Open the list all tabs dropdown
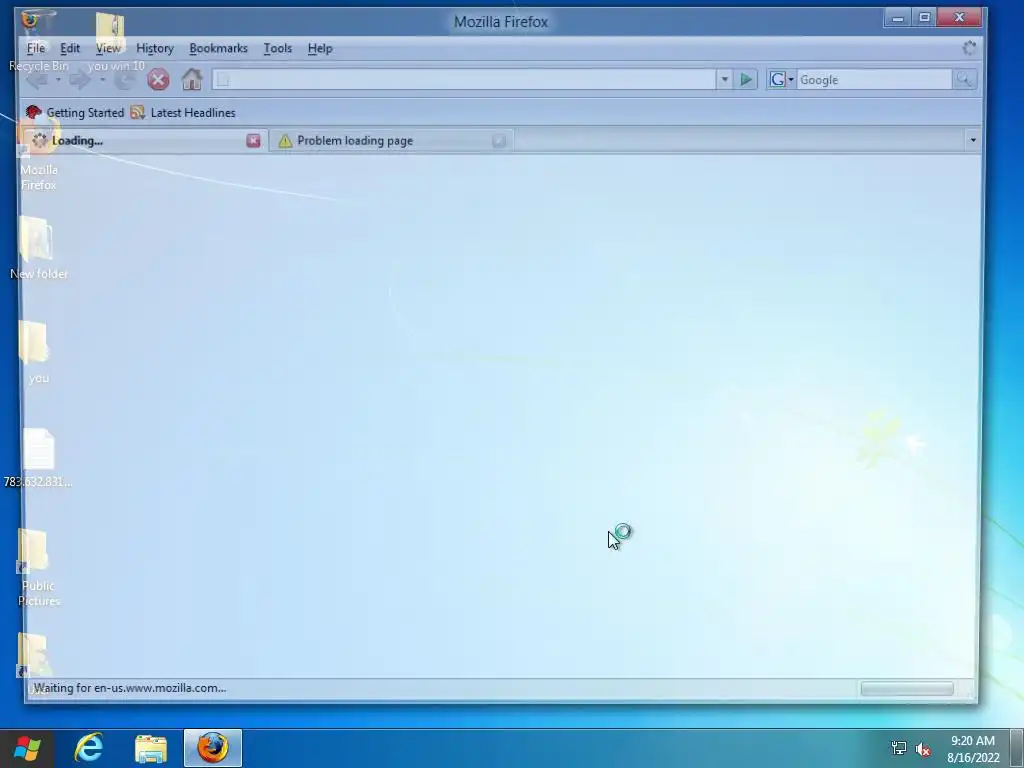The image size is (1024, 768). pyautogui.click(x=973, y=140)
